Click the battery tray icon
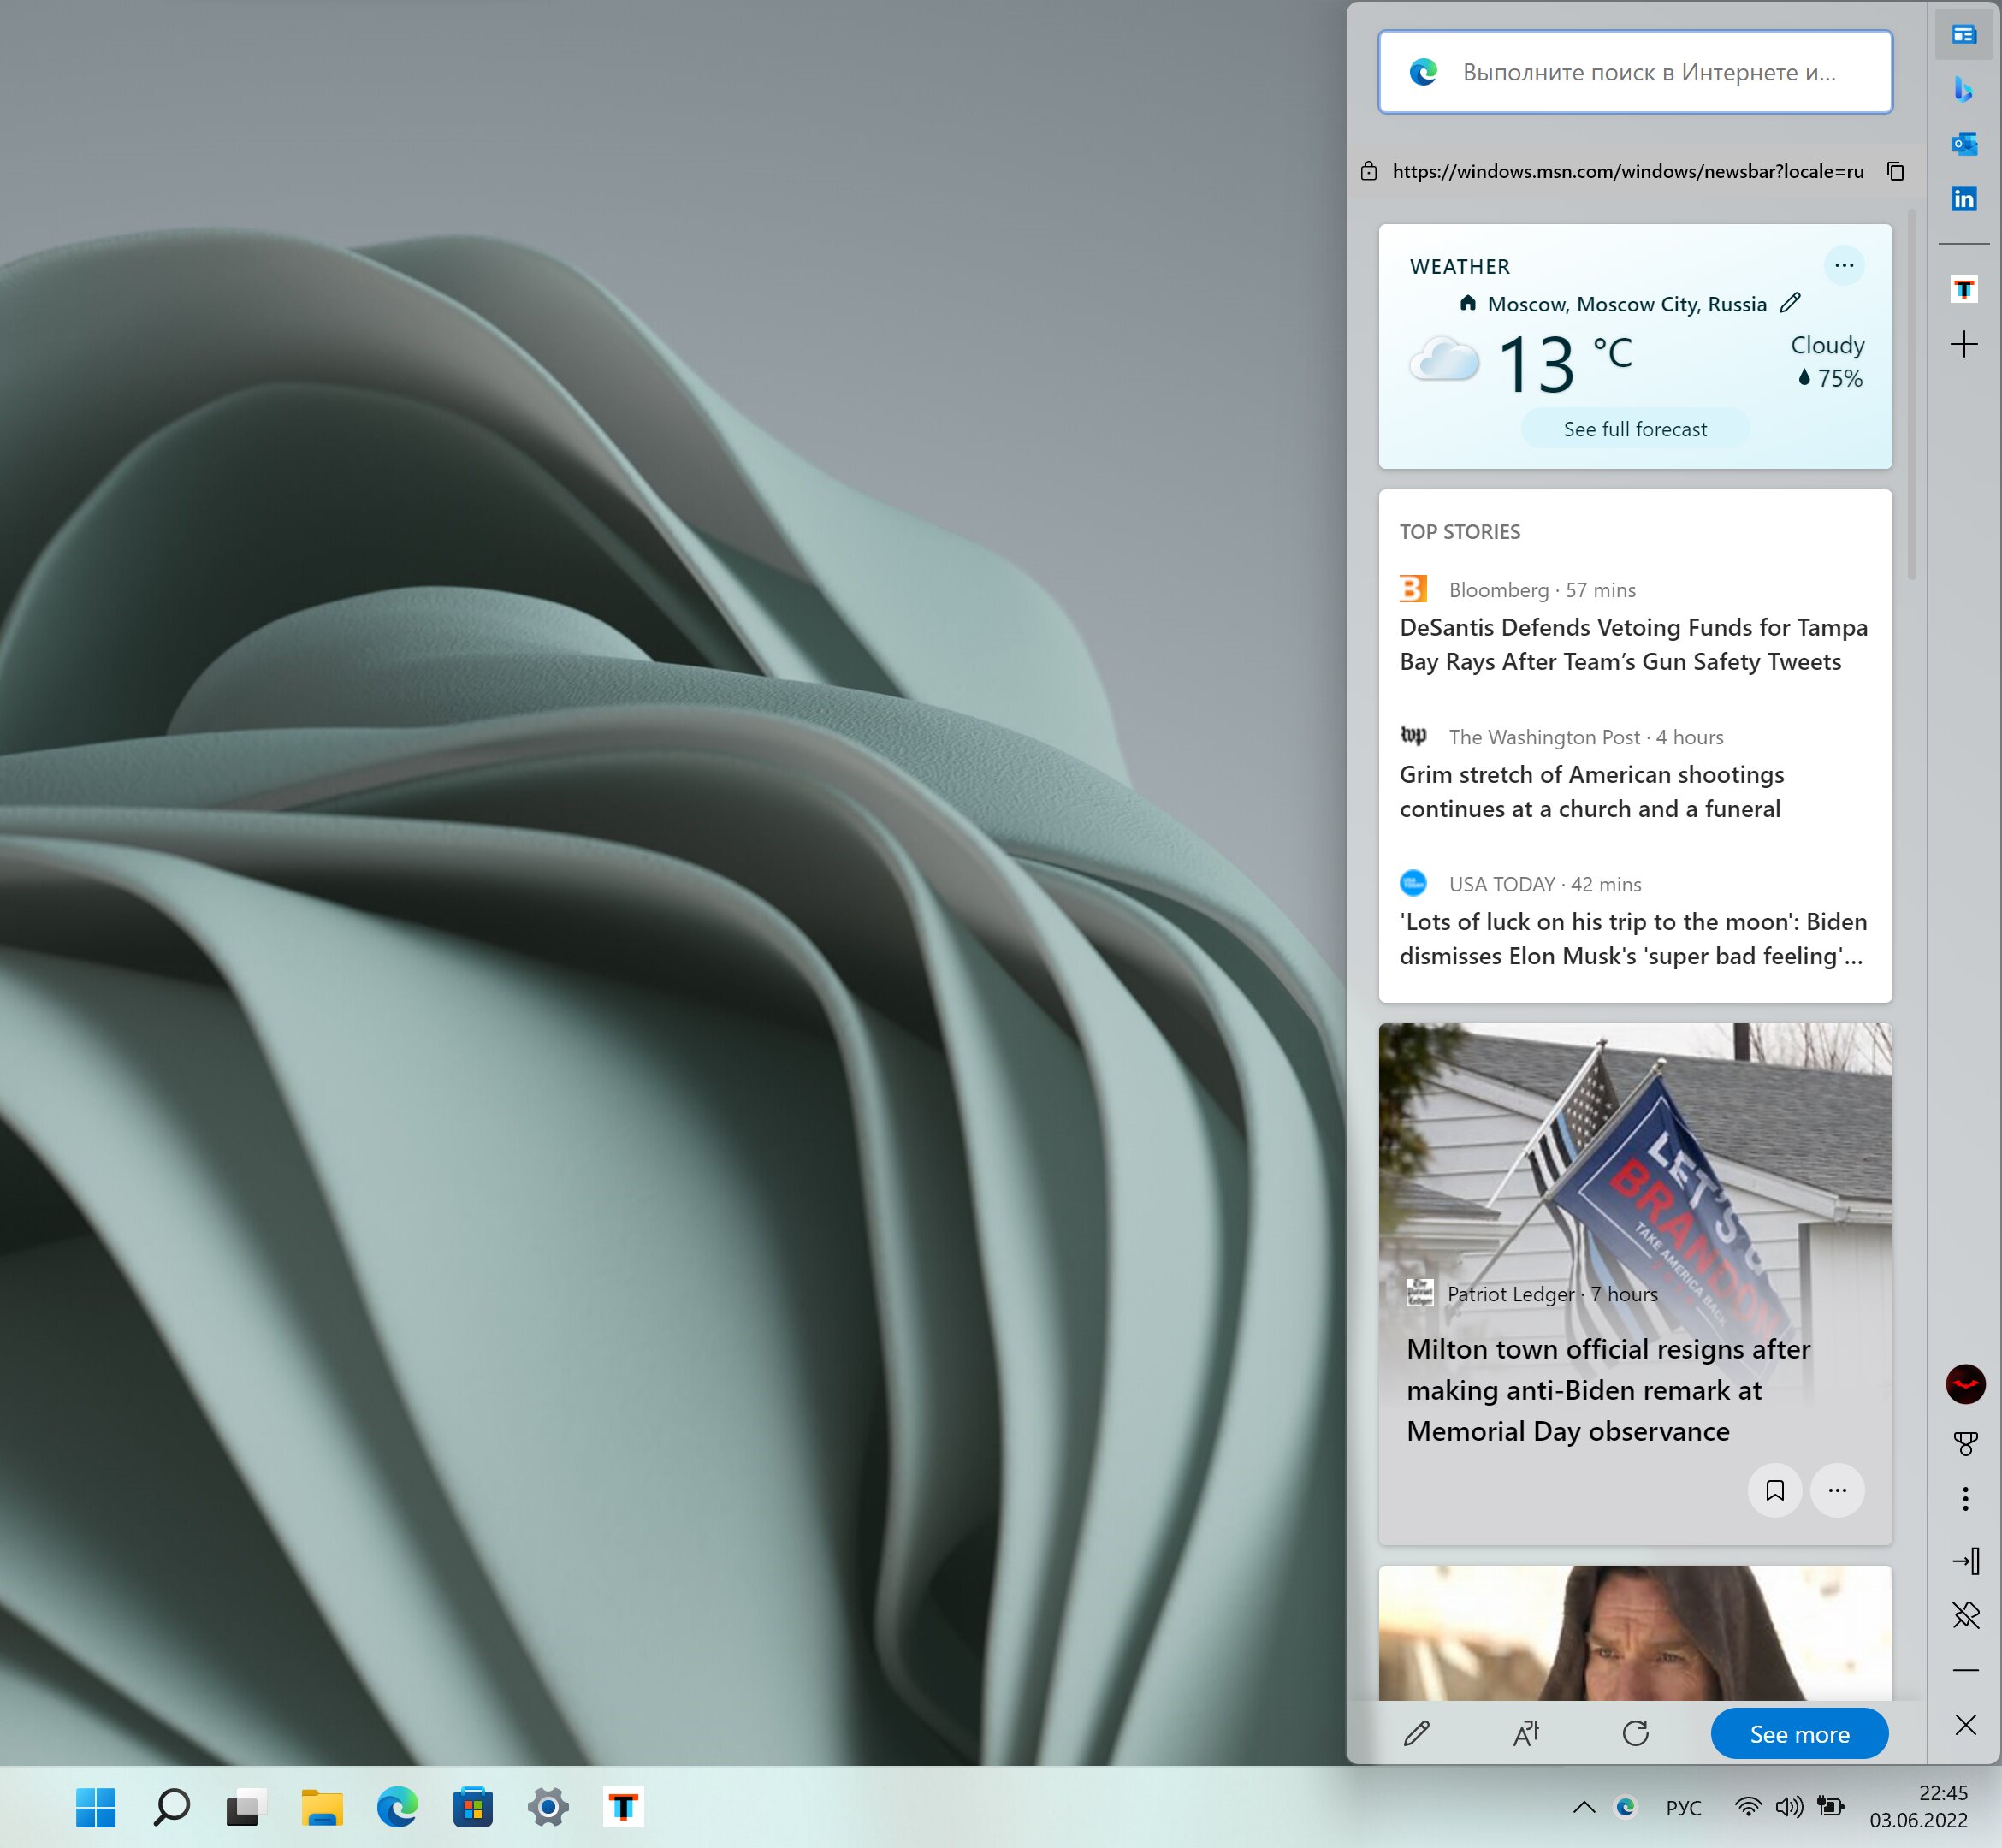This screenshot has height=1848, width=2002. [1831, 1807]
